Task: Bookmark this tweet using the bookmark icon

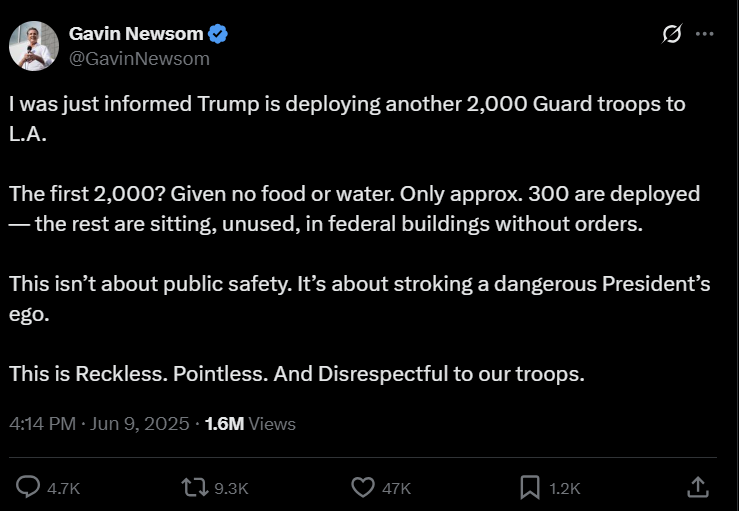Action: point(530,487)
